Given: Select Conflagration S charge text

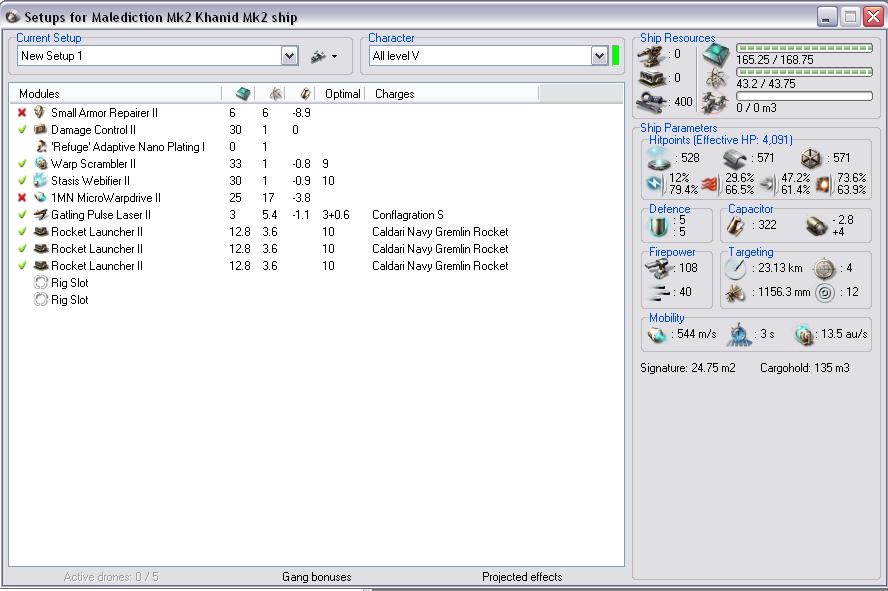Looking at the screenshot, I should [408, 215].
